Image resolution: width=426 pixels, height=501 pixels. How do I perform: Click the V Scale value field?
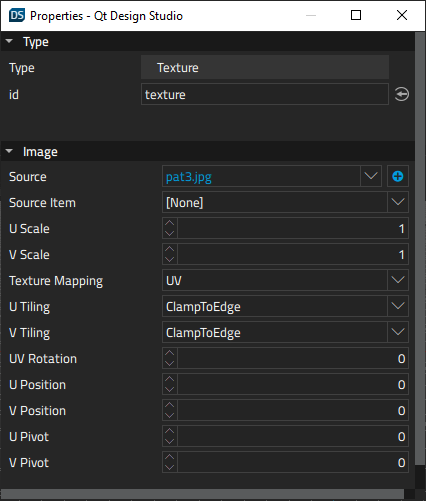coord(293,254)
